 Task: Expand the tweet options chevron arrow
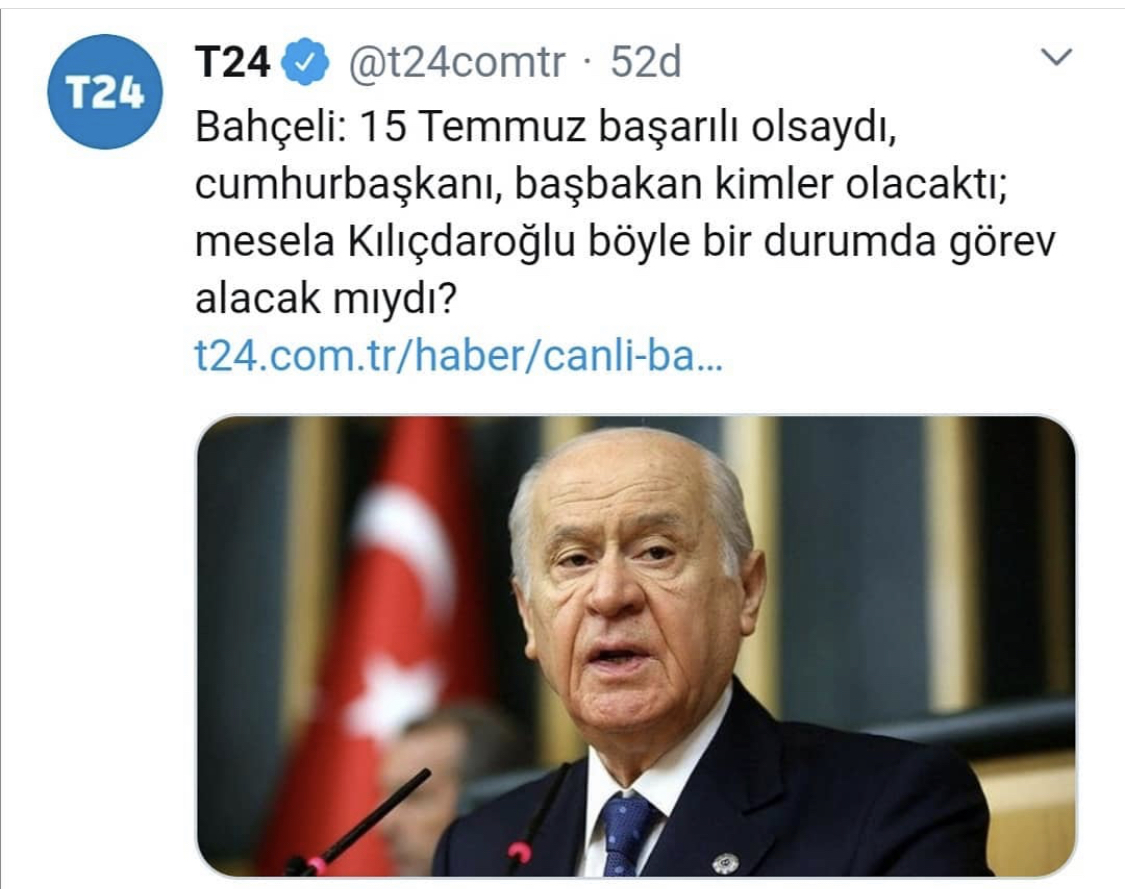pyautogui.click(x=1056, y=57)
